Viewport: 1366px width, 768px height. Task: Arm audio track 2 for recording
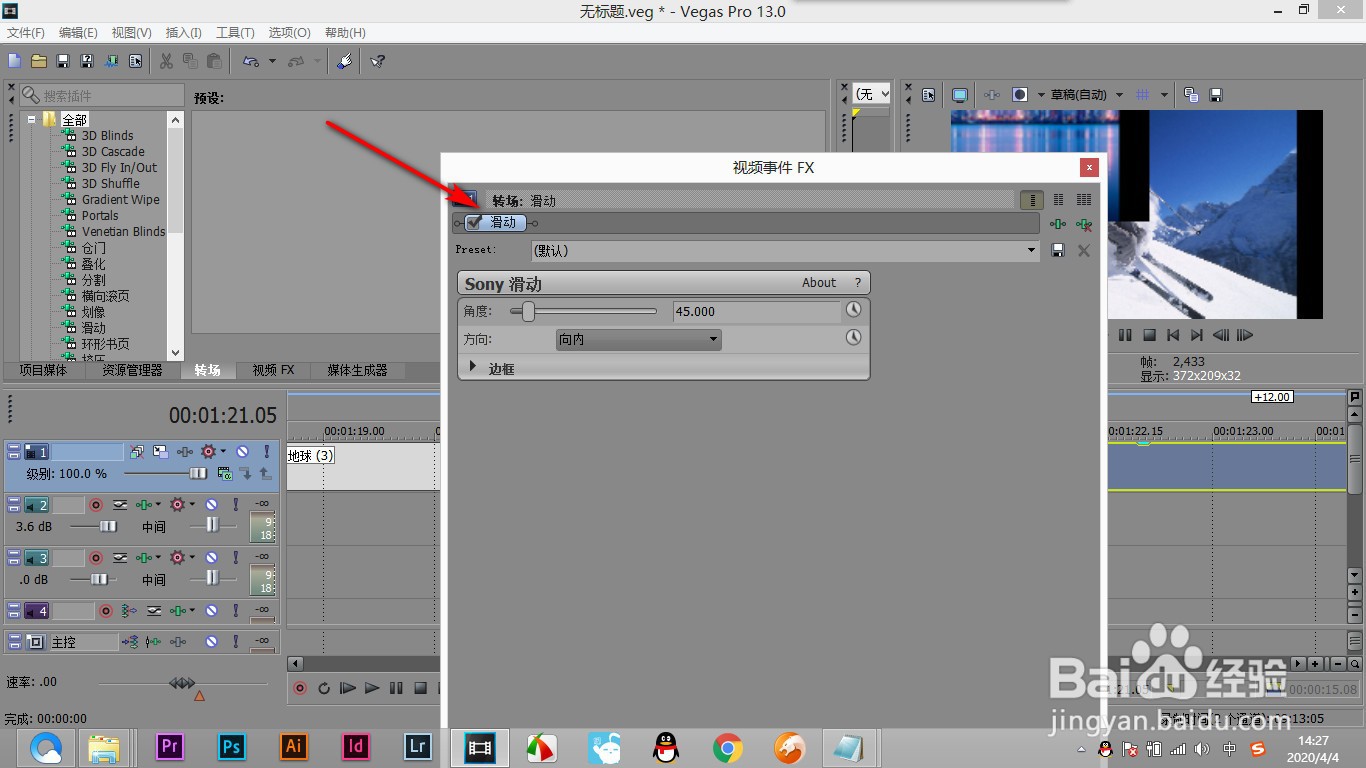[x=96, y=505]
